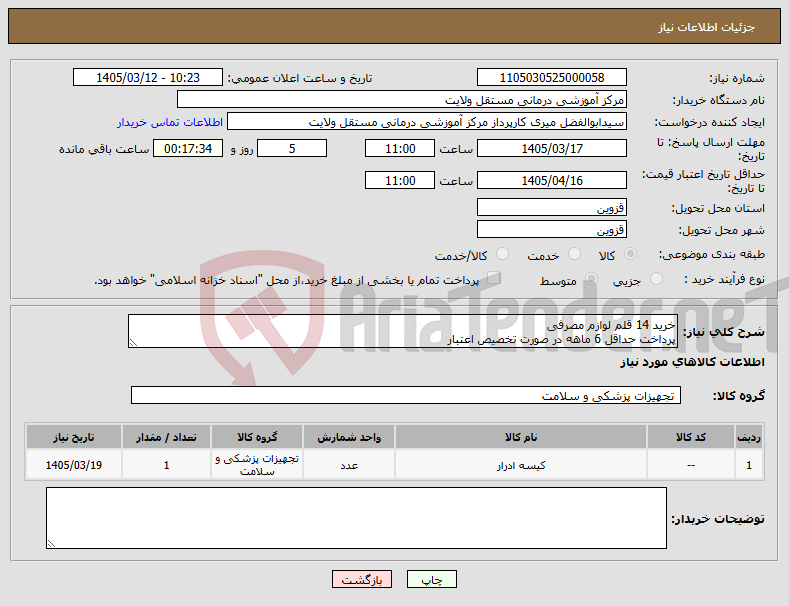Click the response deadline time 11:00 field

400,148
